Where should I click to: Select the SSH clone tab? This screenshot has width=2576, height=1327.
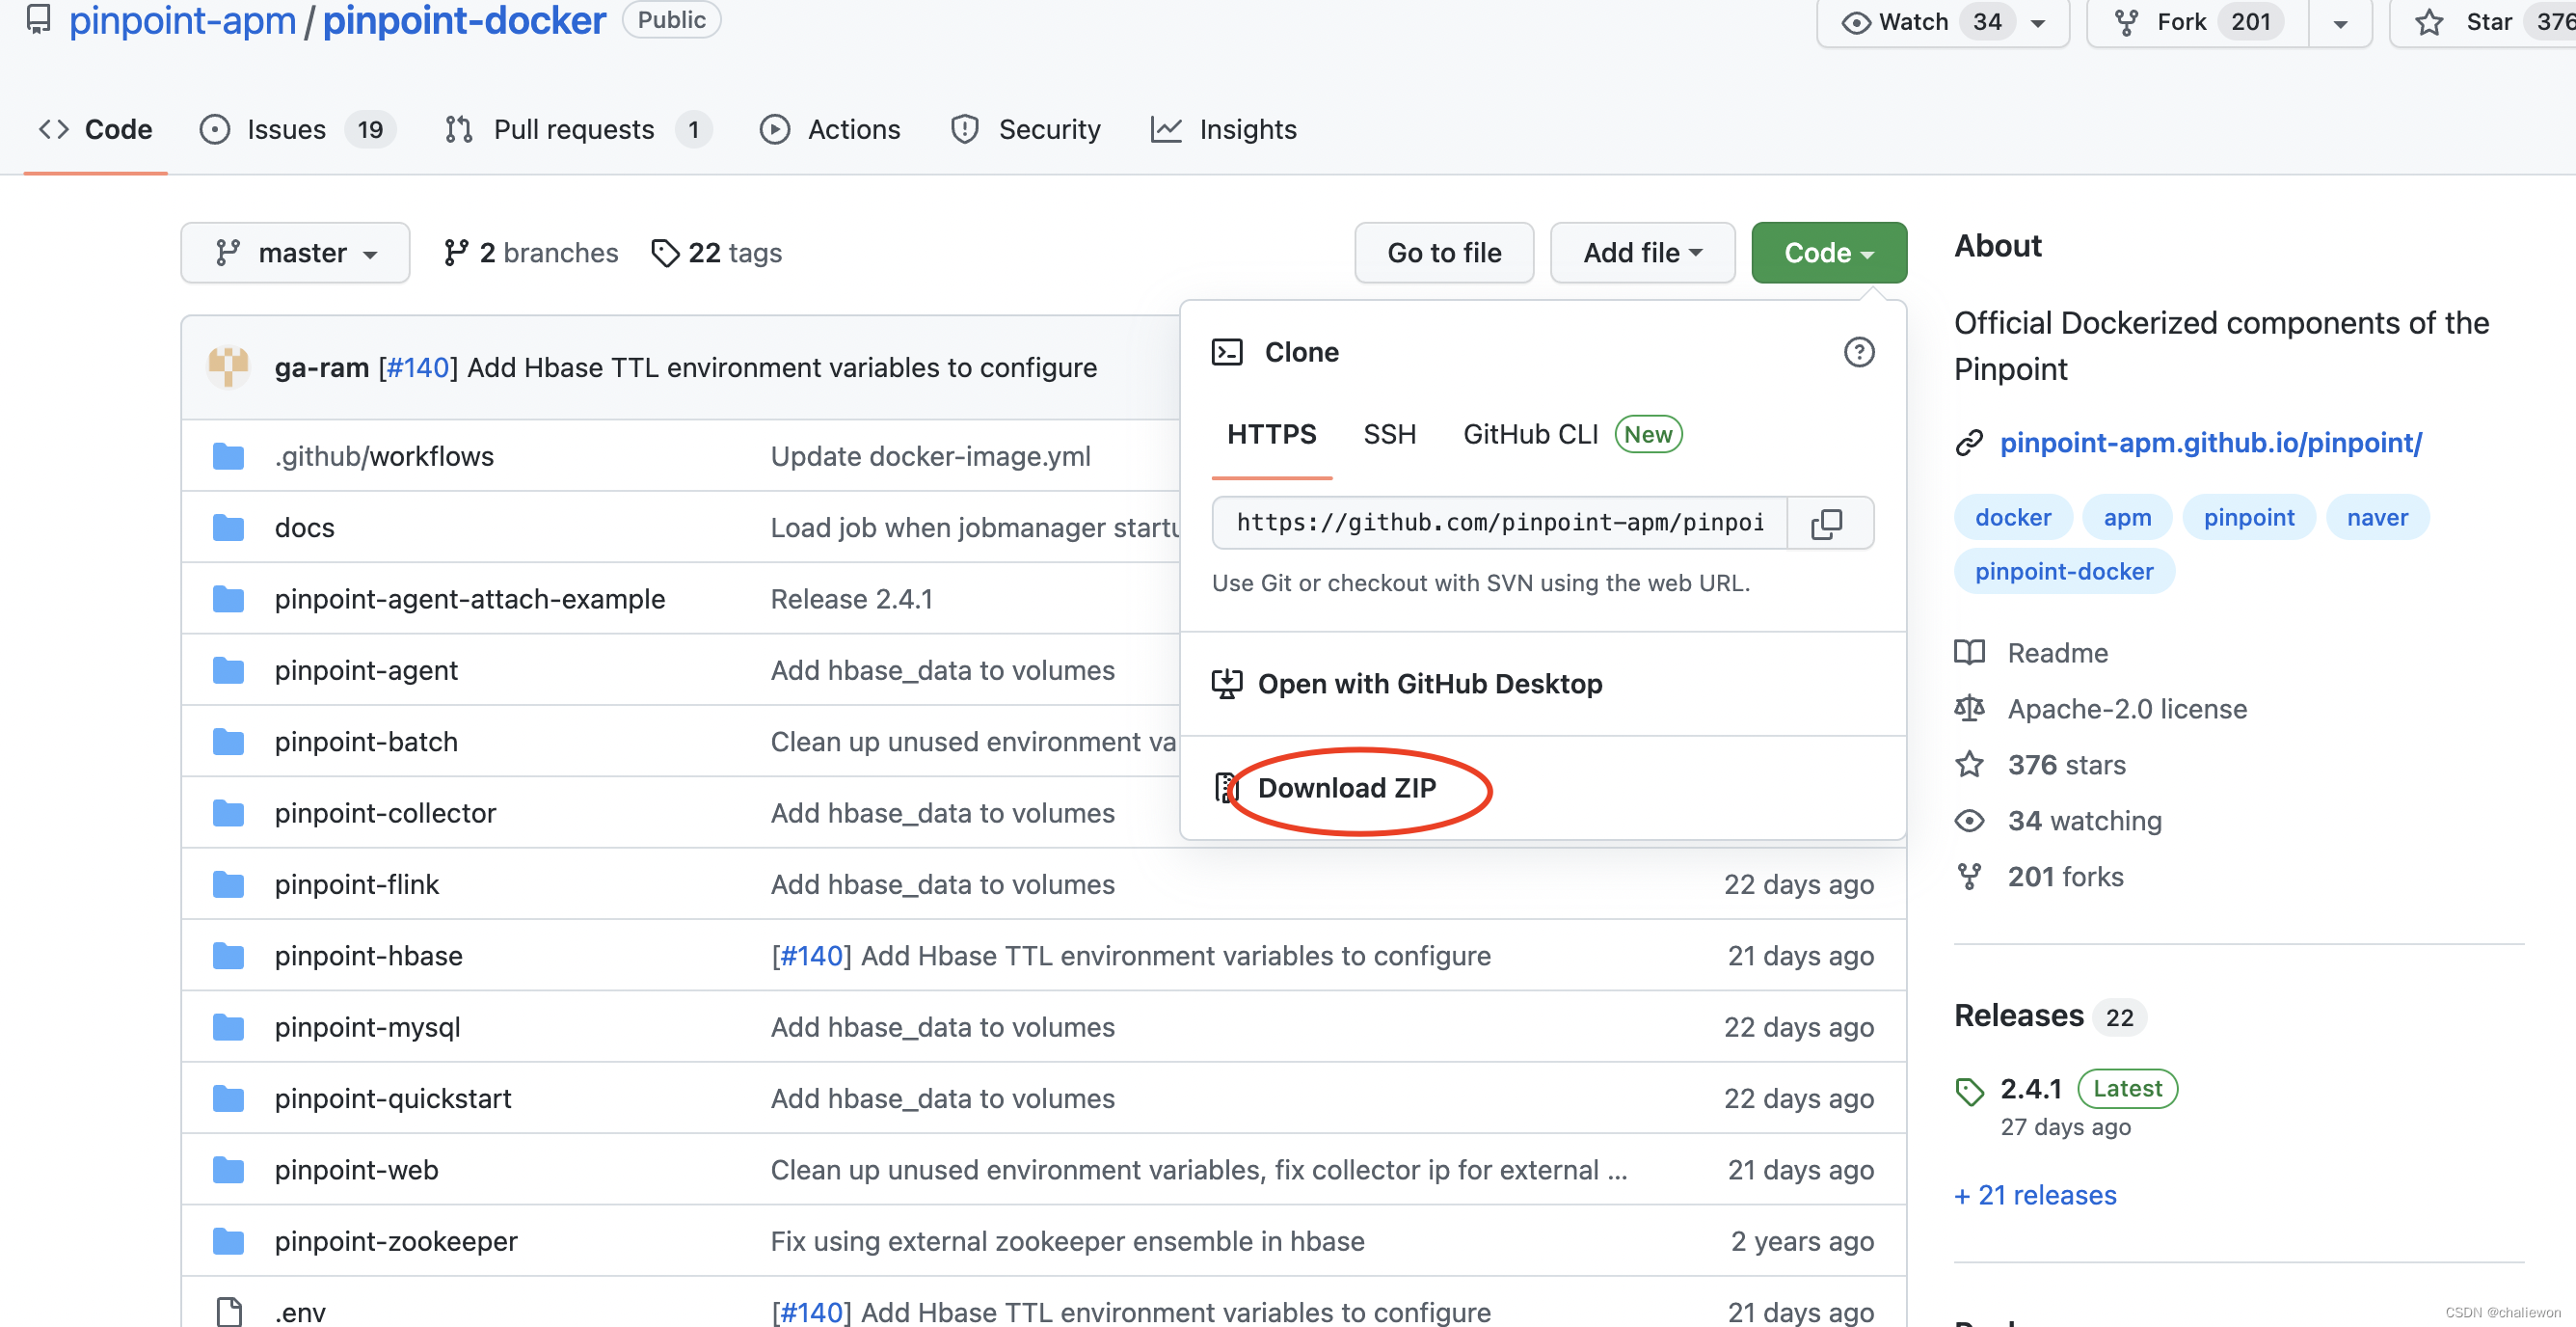pos(1390,435)
